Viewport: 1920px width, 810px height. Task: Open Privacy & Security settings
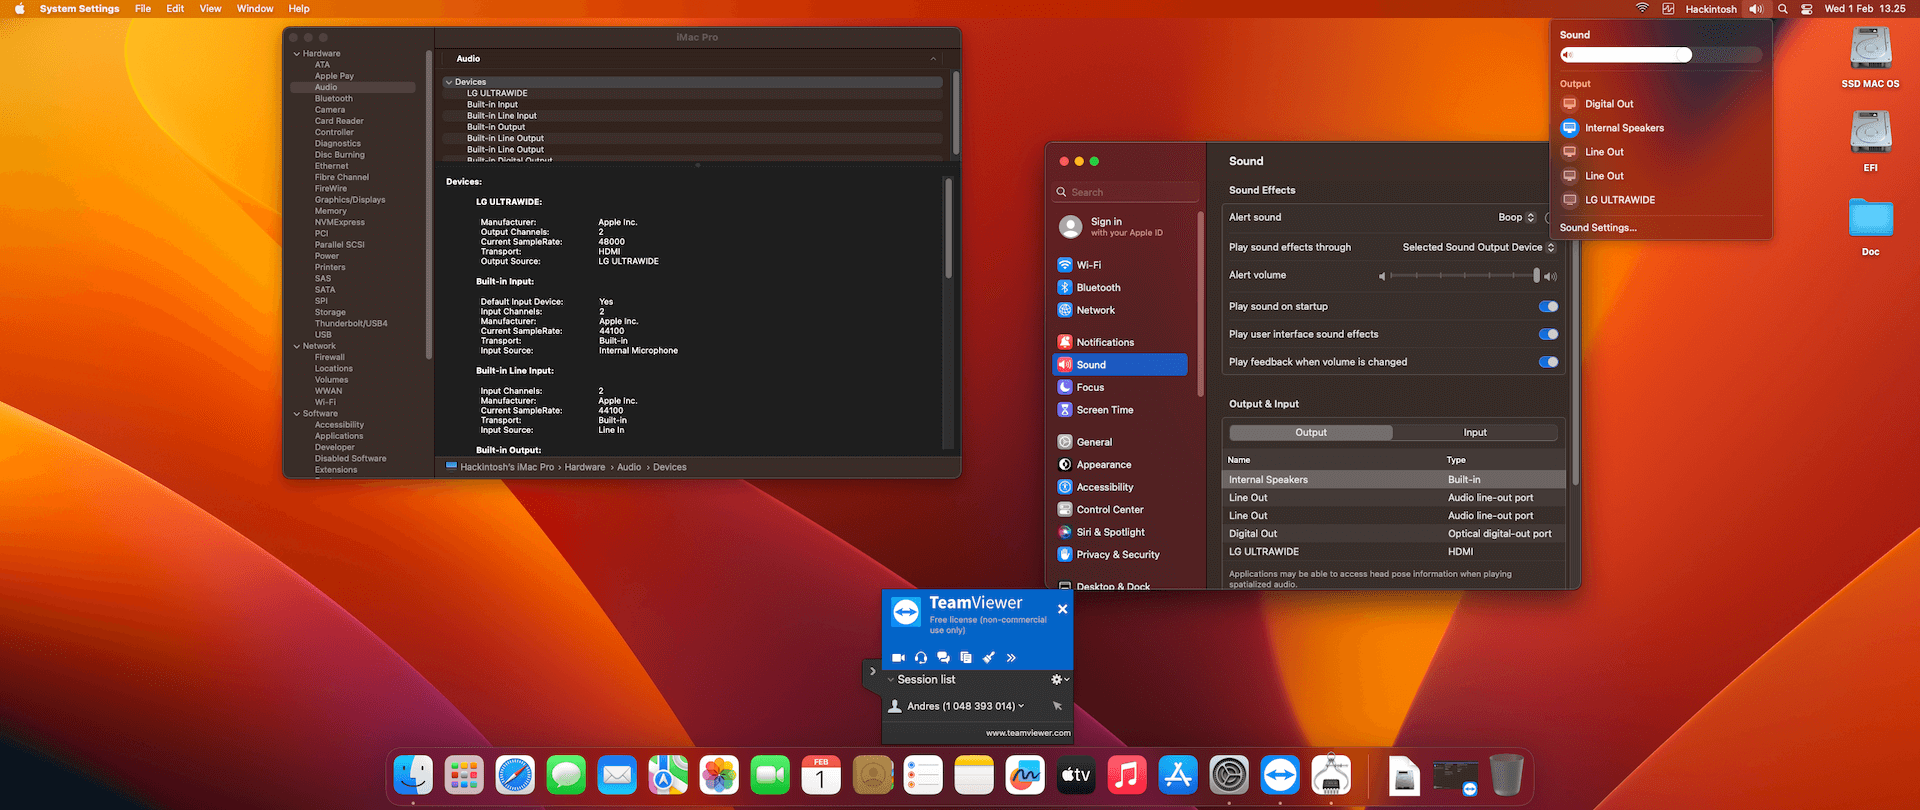pos(1120,555)
